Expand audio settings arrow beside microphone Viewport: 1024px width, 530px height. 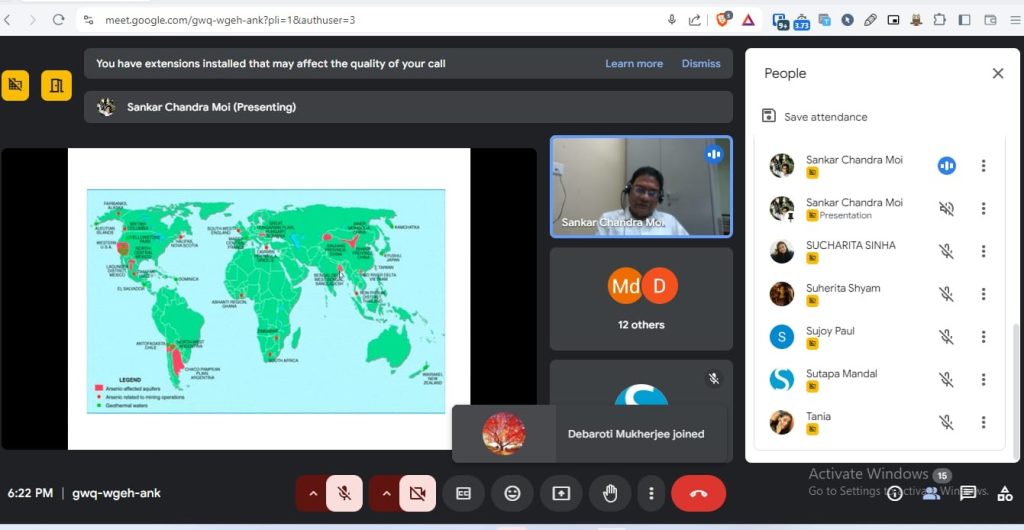313,493
